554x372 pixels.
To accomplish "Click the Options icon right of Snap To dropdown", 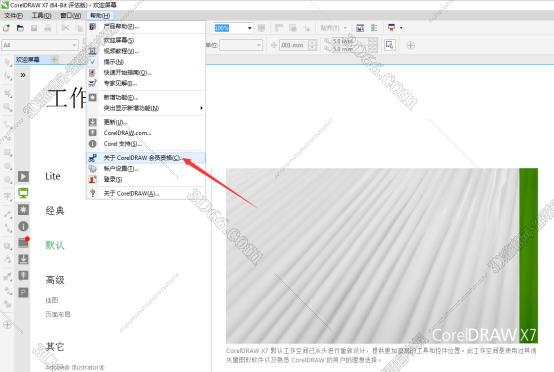I will [360, 28].
